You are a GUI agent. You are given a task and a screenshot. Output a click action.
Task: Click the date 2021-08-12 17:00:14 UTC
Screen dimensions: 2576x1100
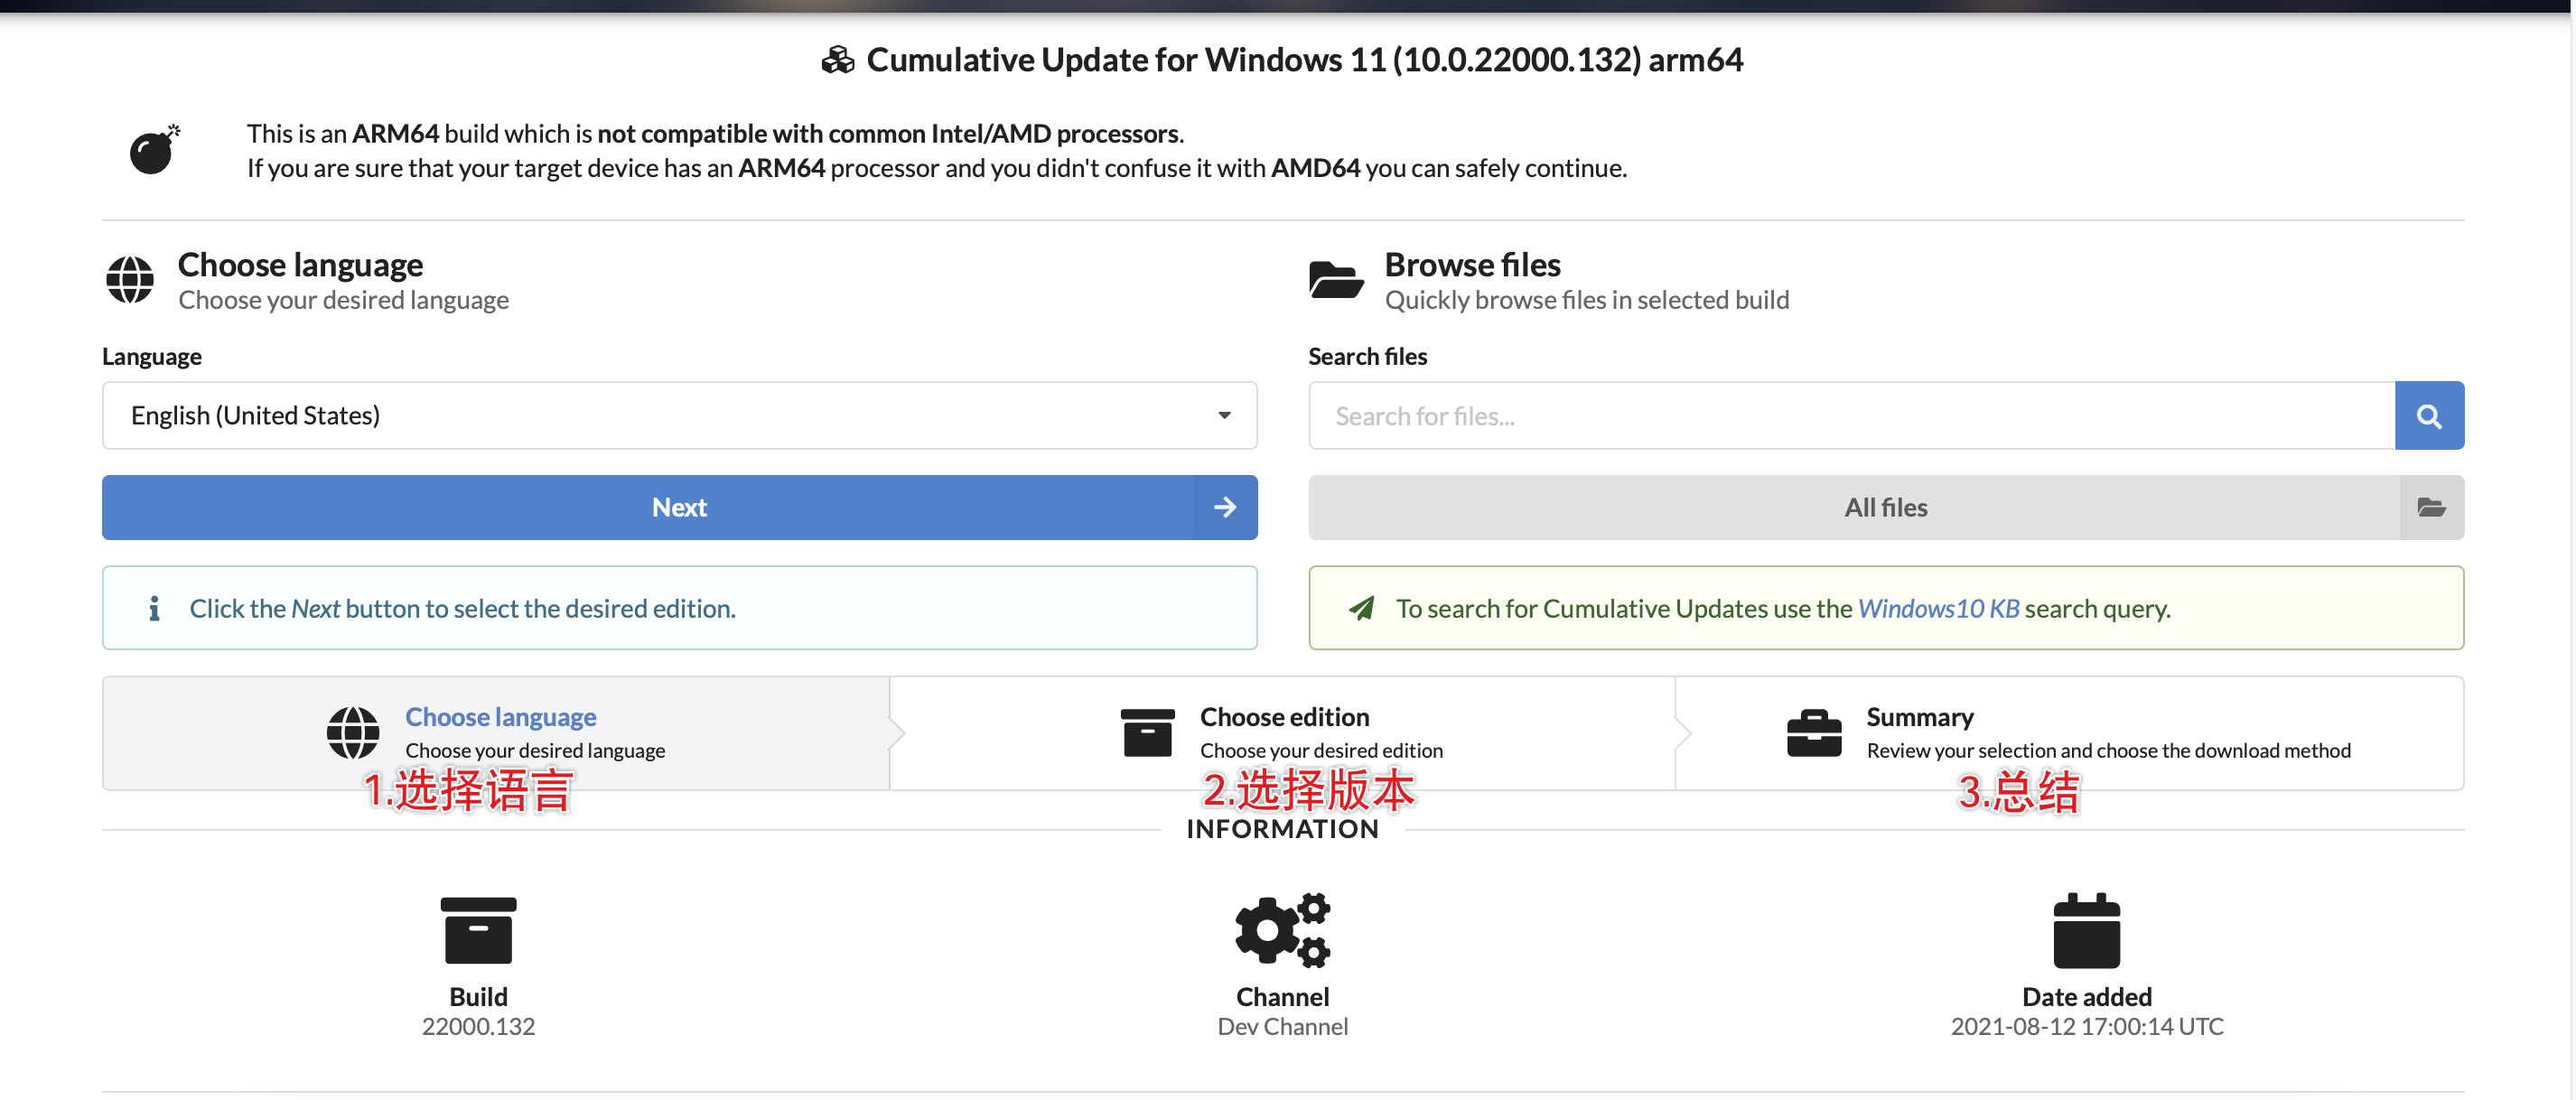[2087, 1026]
